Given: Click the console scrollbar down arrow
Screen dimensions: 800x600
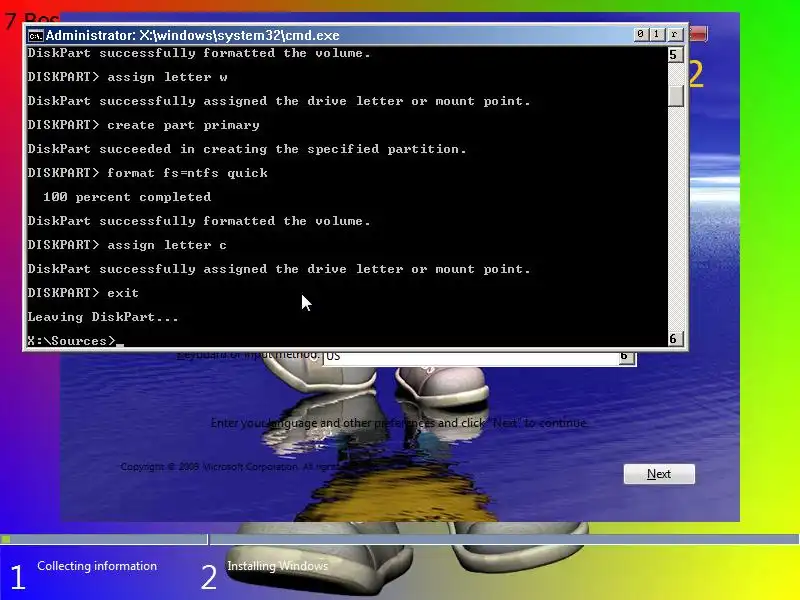Looking at the screenshot, I should click(676, 339).
